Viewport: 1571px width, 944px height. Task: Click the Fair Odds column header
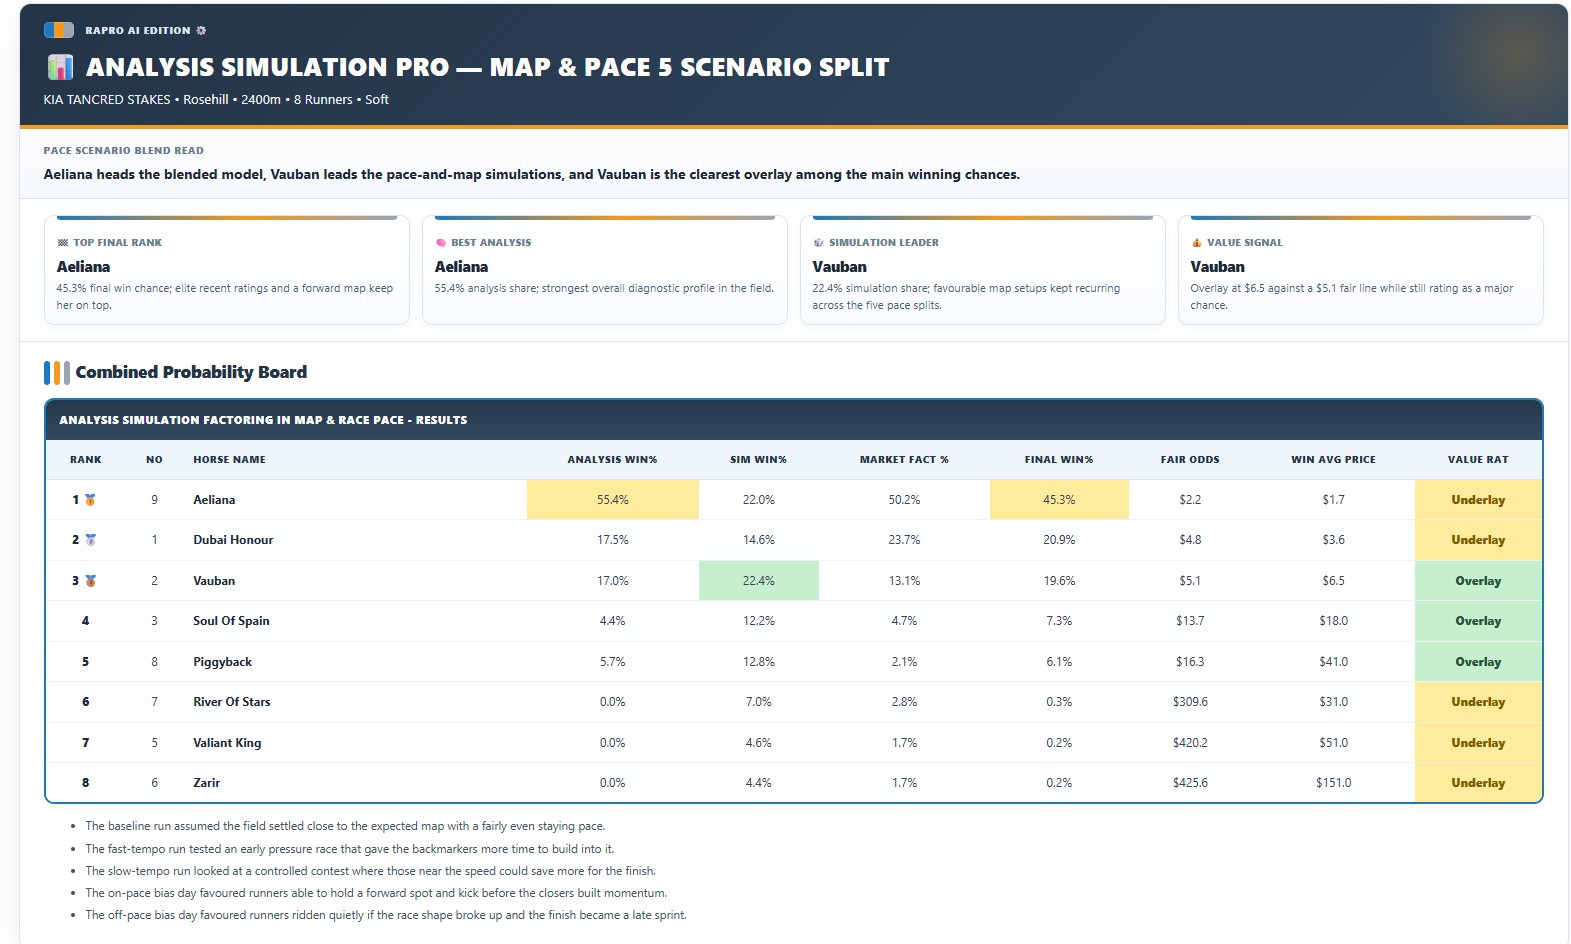click(1189, 460)
